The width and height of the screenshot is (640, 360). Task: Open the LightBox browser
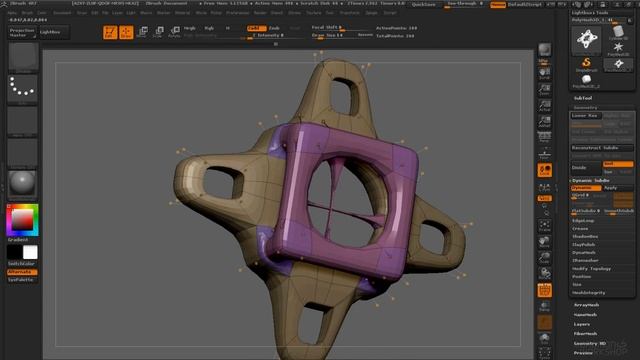(53, 32)
